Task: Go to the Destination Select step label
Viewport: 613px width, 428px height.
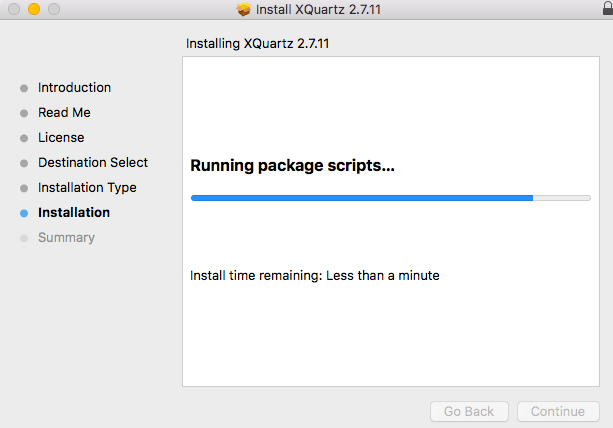Action: (x=93, y=163)
